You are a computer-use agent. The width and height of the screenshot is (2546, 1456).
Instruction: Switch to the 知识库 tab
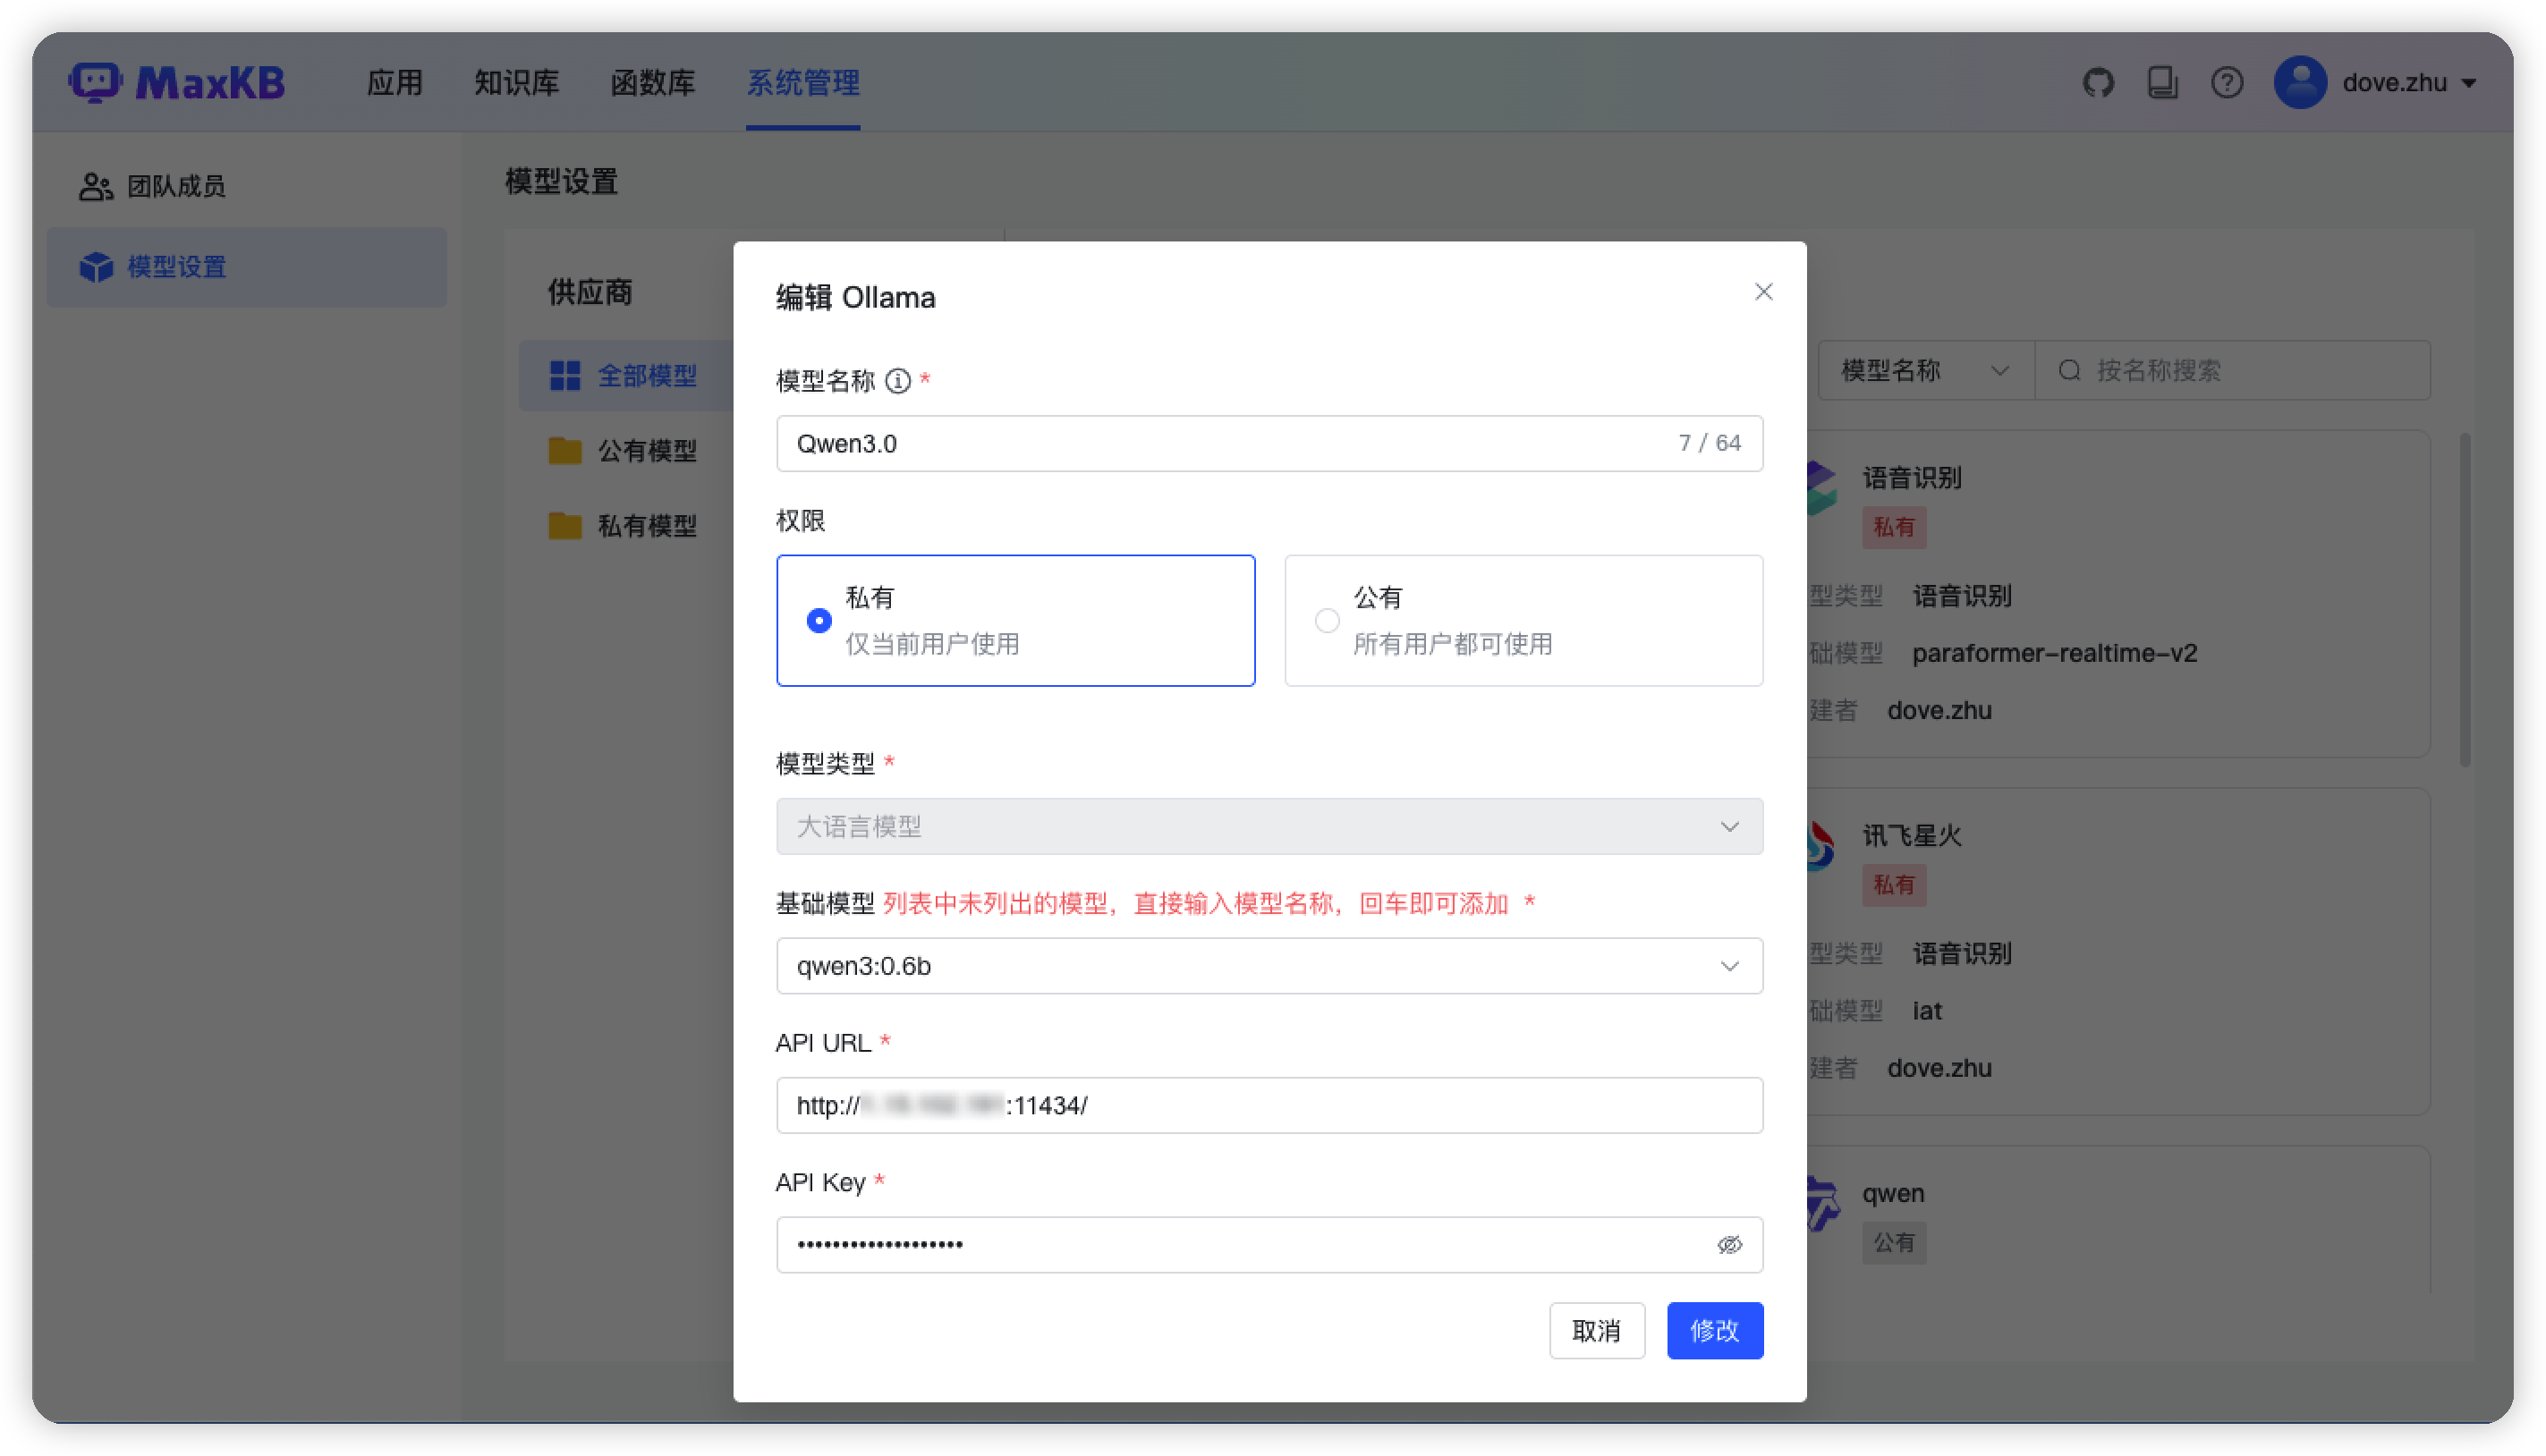[x=517, y=82]
